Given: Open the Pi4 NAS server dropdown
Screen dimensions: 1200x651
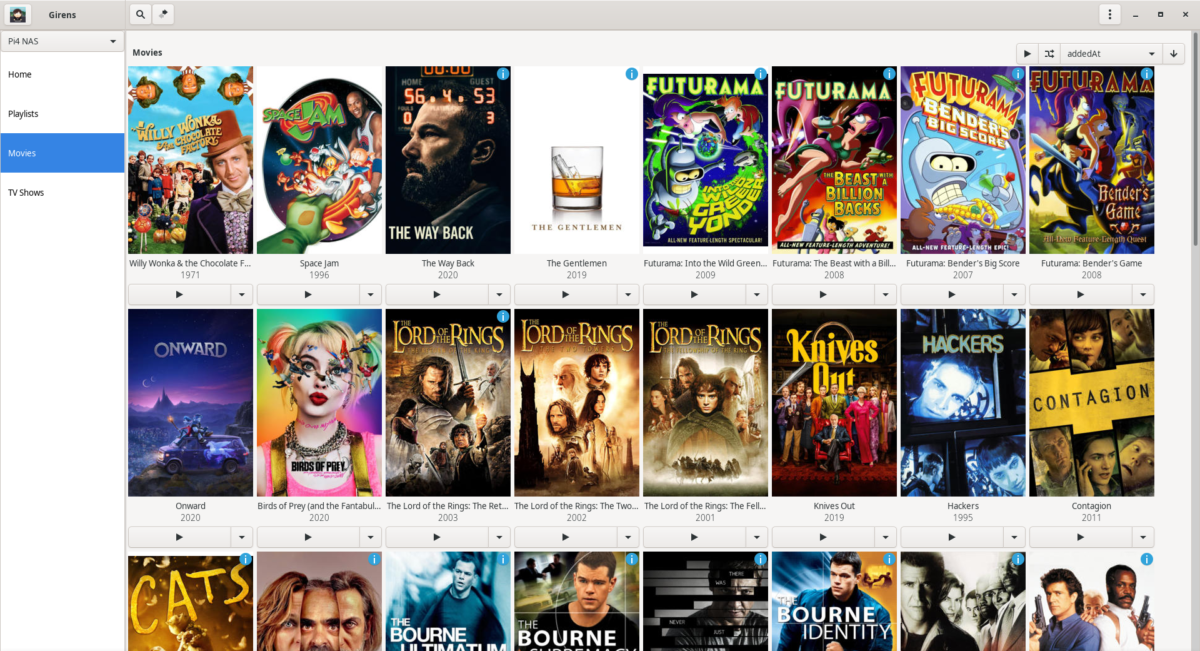Looking at the screenshot, I should point(62,41).
